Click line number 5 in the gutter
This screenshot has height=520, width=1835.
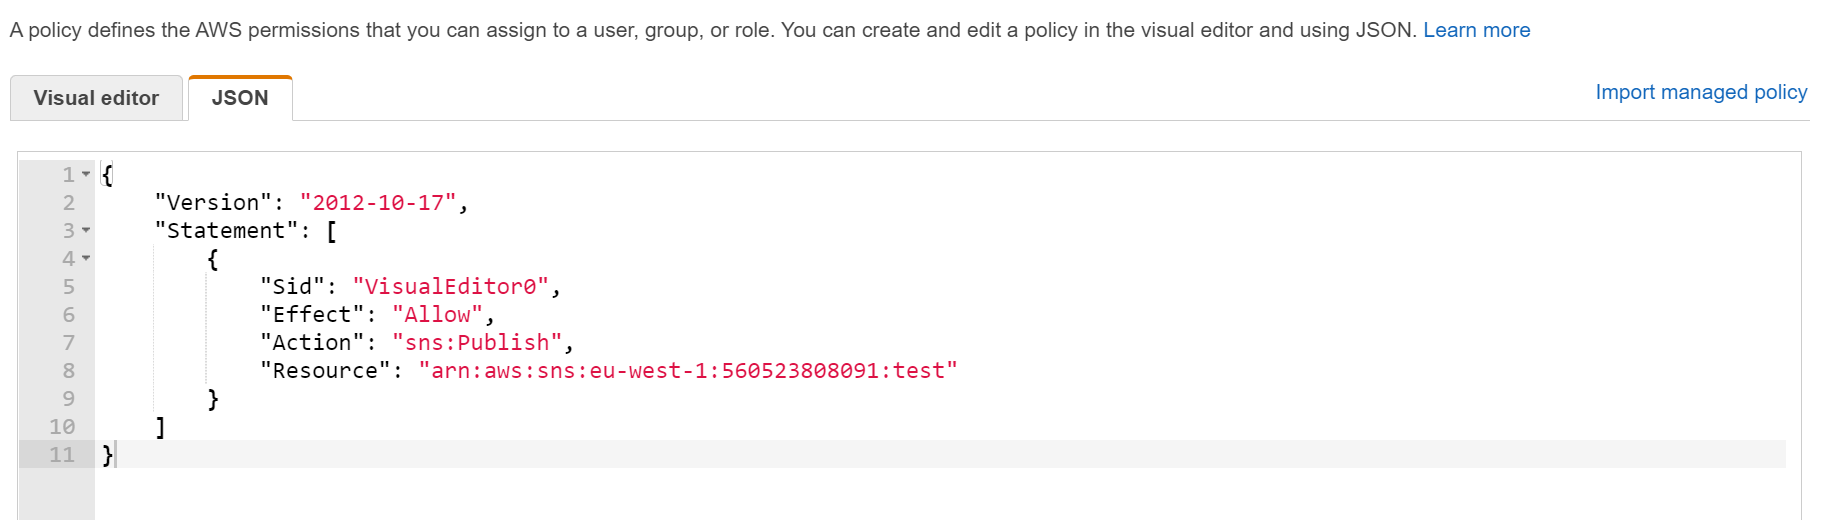pyautogui.click(x=68, y=287)
